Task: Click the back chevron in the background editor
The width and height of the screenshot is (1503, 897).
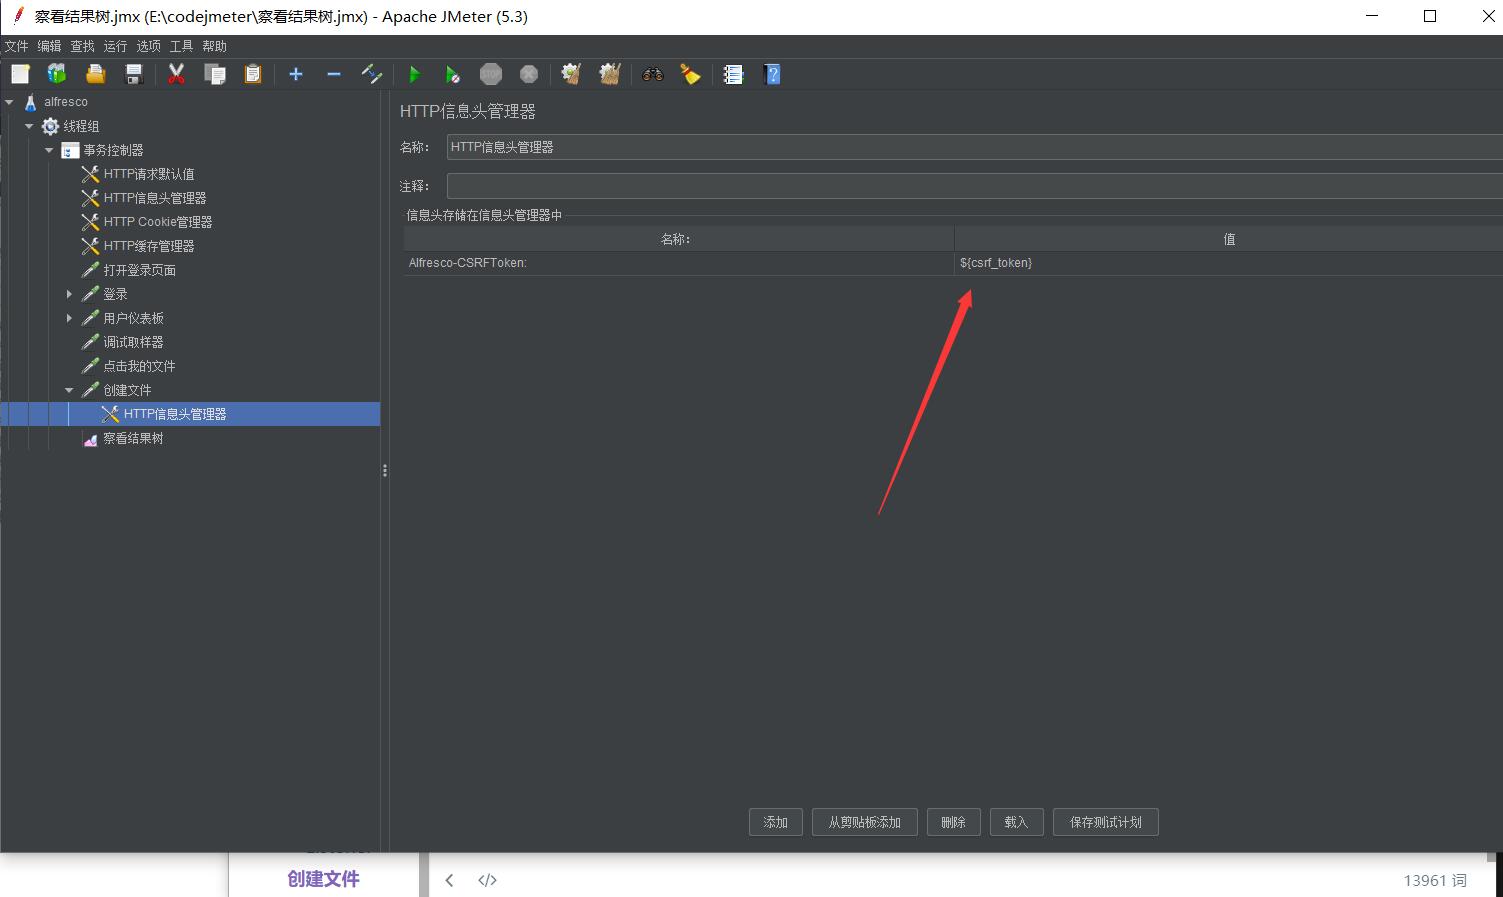Action: point(449,880)
